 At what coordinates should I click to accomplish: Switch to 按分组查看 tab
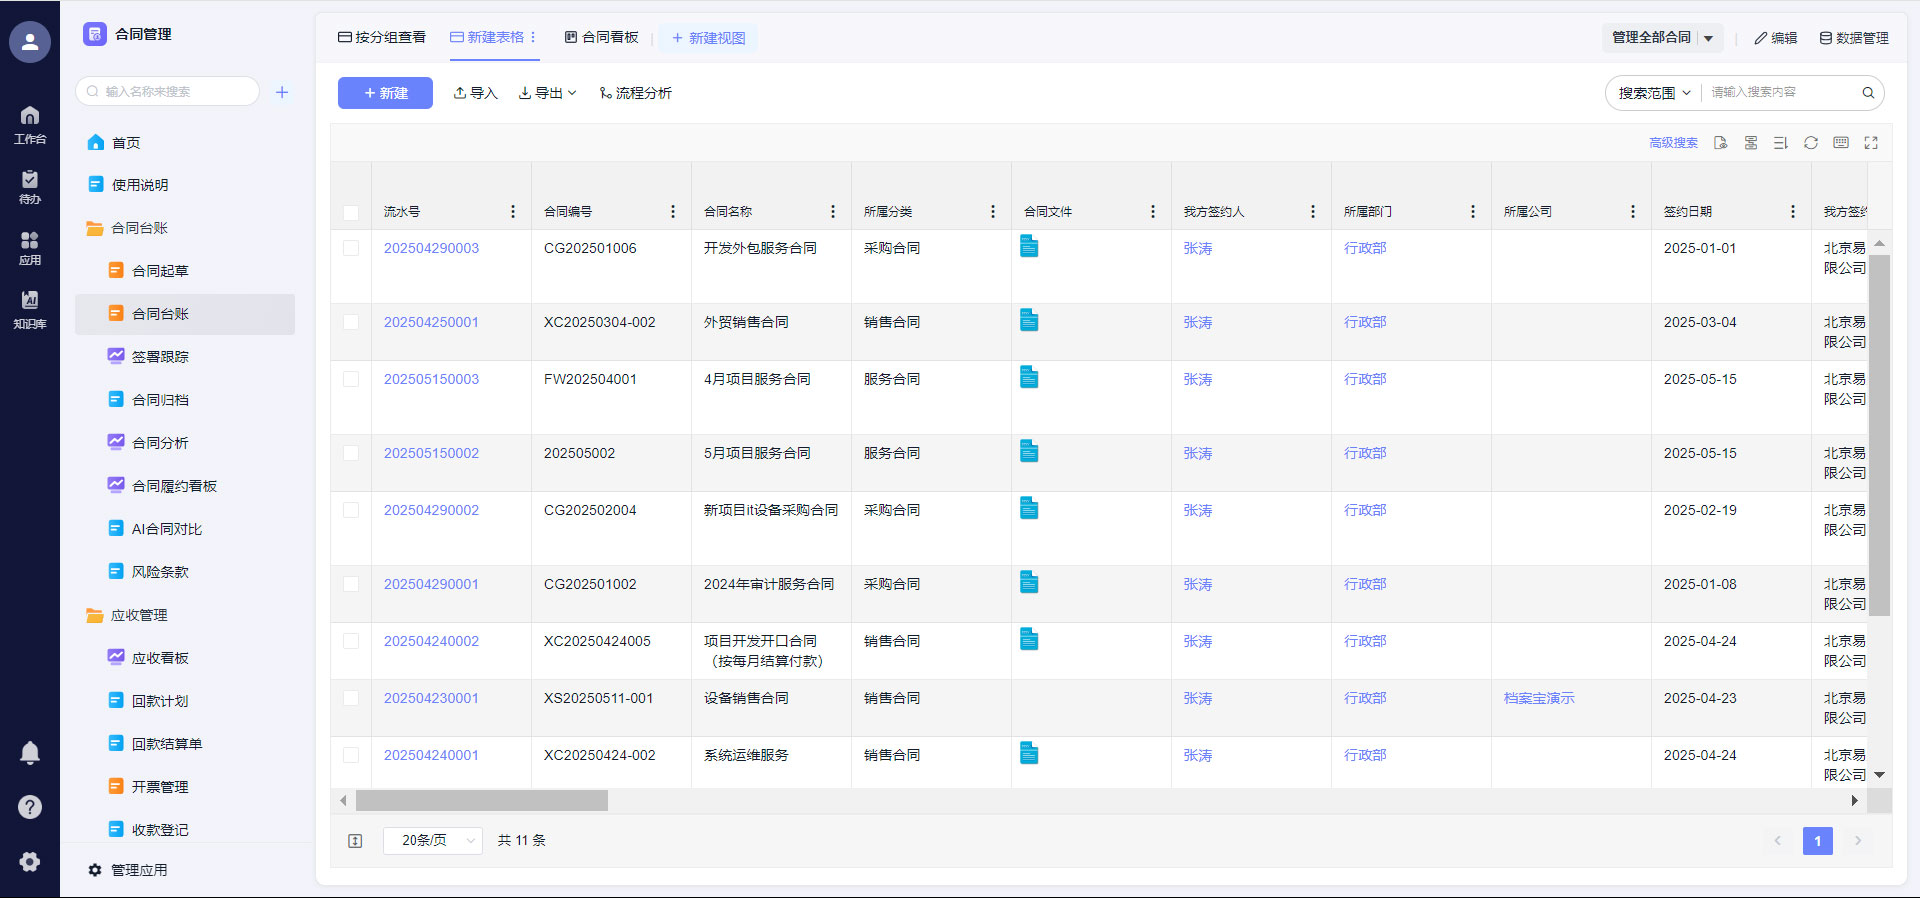382,38
